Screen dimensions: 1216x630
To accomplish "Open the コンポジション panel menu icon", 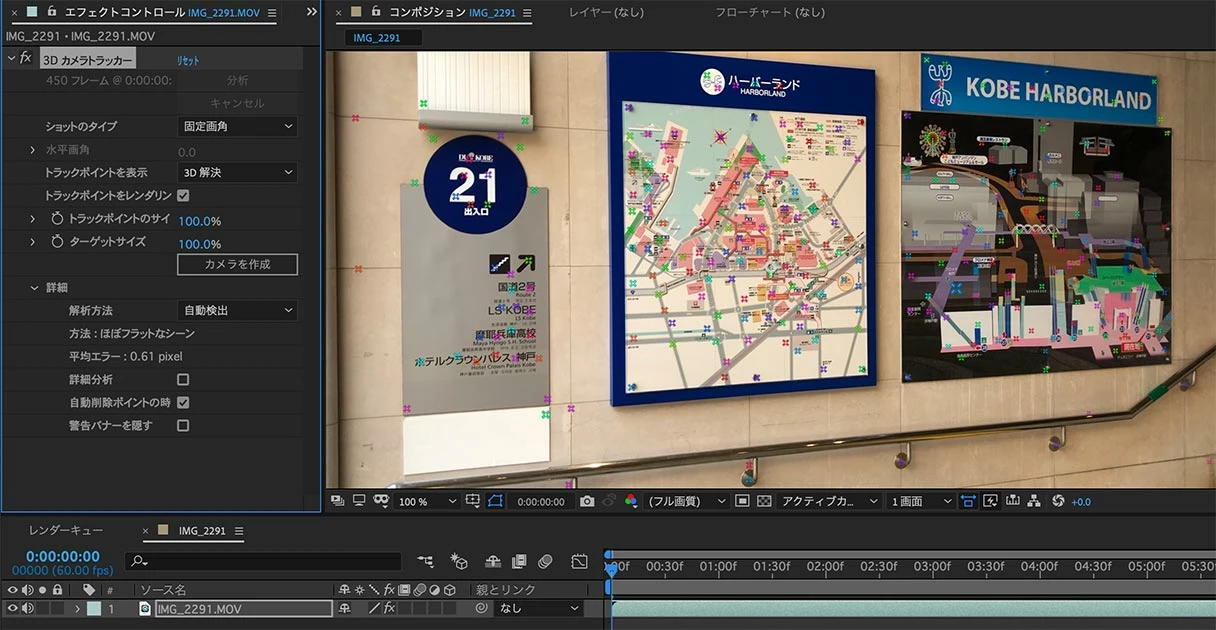I will pyautogui.click(x=526, y=13).
